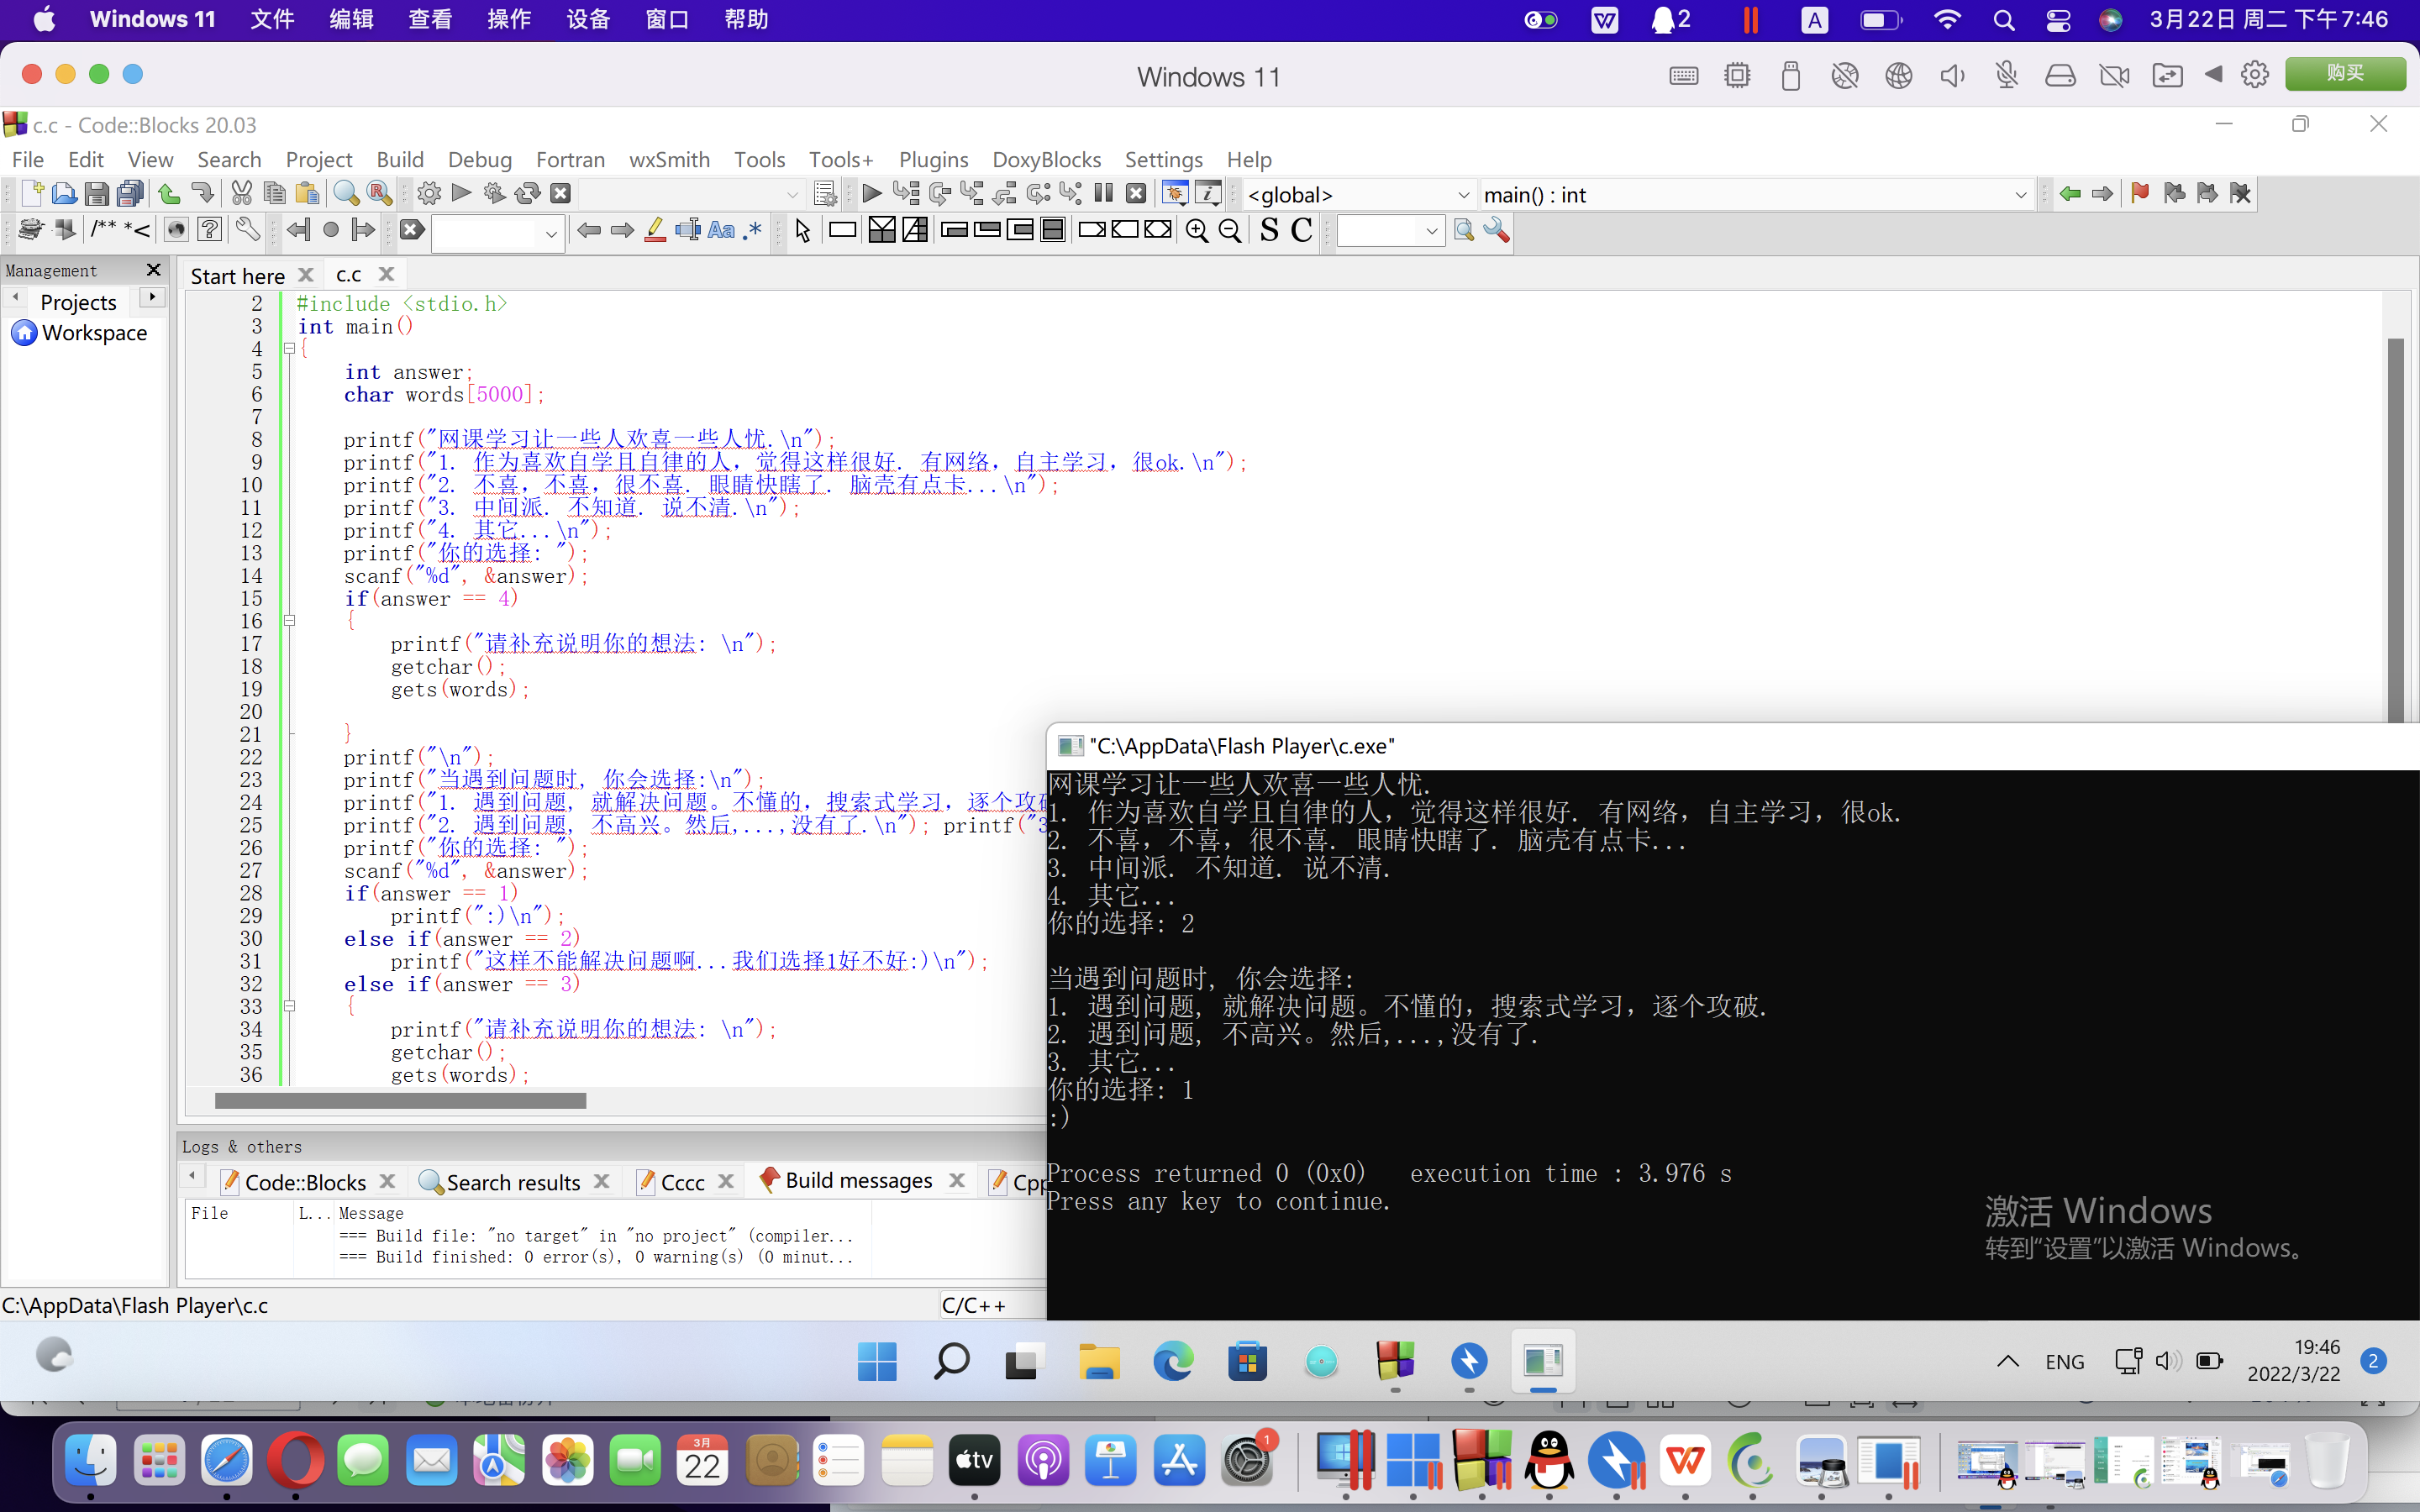2420x1512 pixels.
Task: Click the Cut scissors icon
Action: 241,194
